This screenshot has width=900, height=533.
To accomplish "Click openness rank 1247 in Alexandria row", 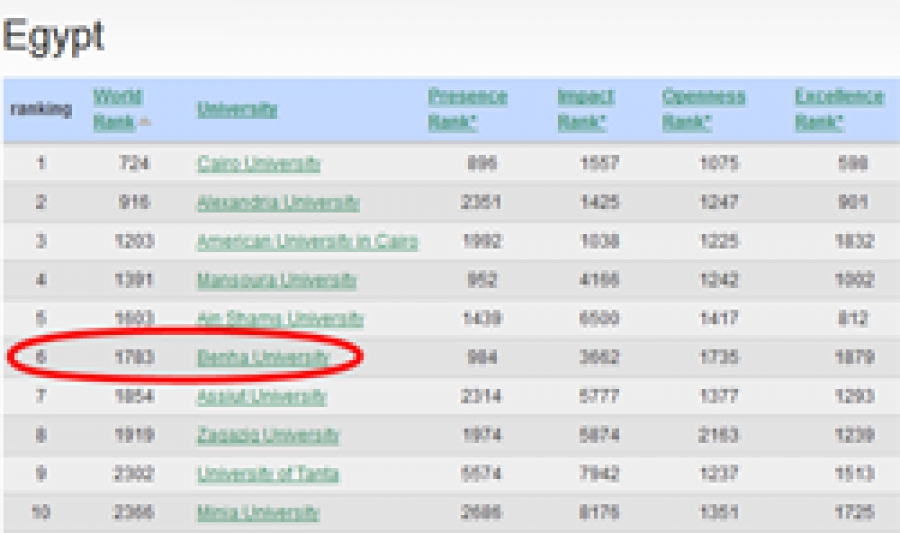I will [719, 202].
